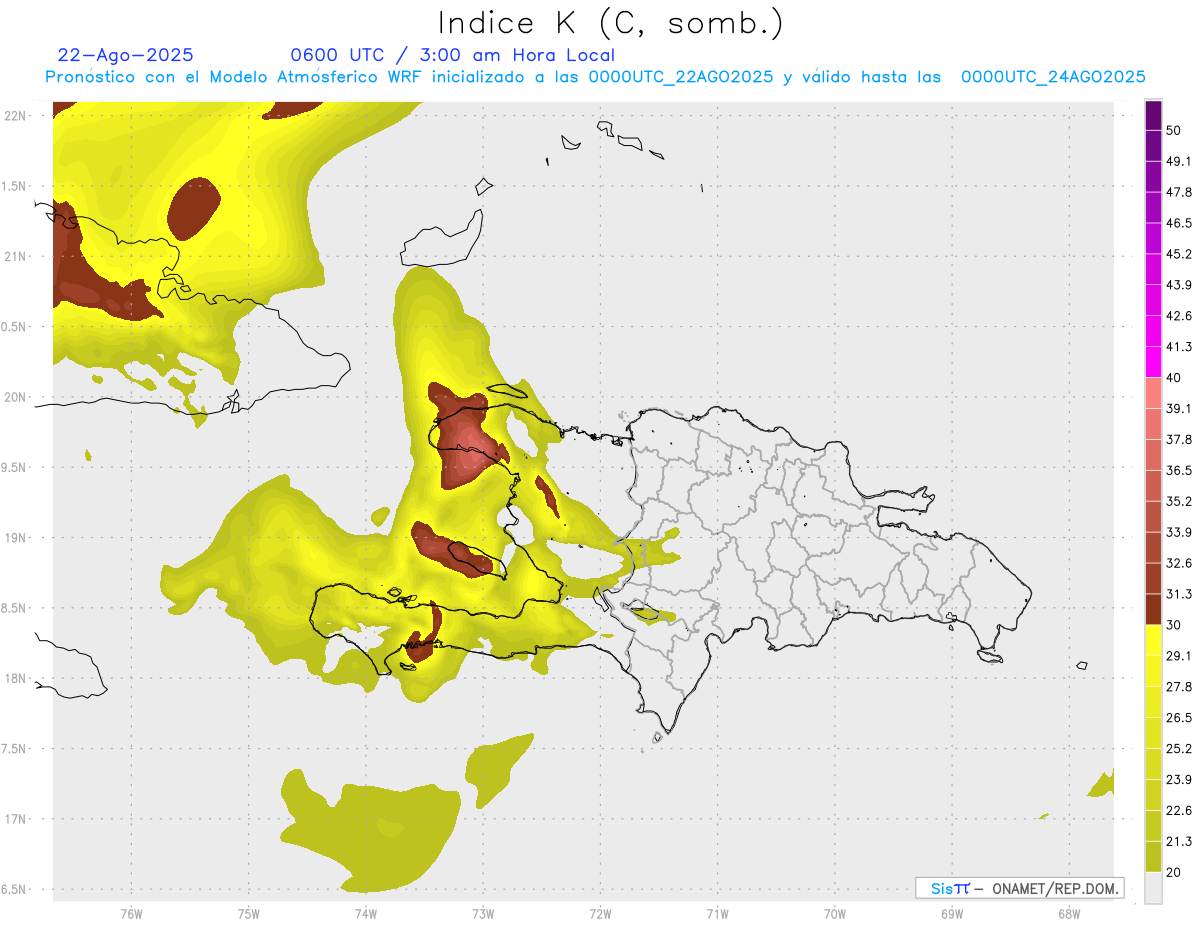This screenshot has height=927, width=1200.
Task: Click the "20N" latitude label
Action: (16, 397)
